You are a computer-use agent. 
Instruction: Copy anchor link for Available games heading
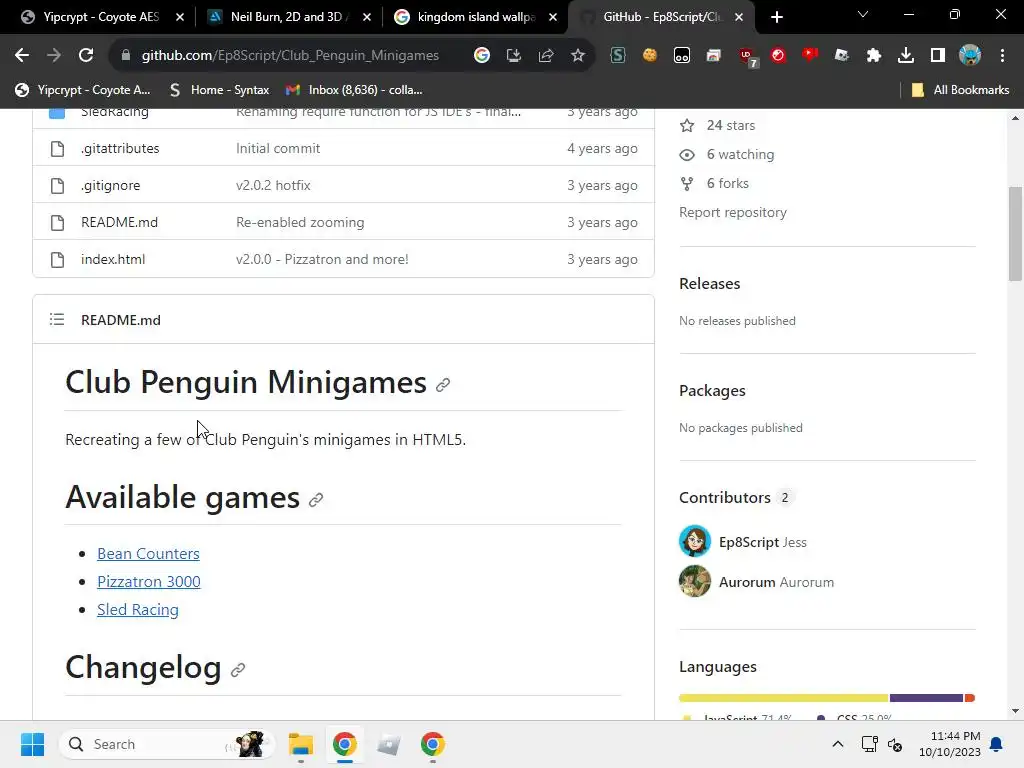pyautogui.click(x=316, y=500)
